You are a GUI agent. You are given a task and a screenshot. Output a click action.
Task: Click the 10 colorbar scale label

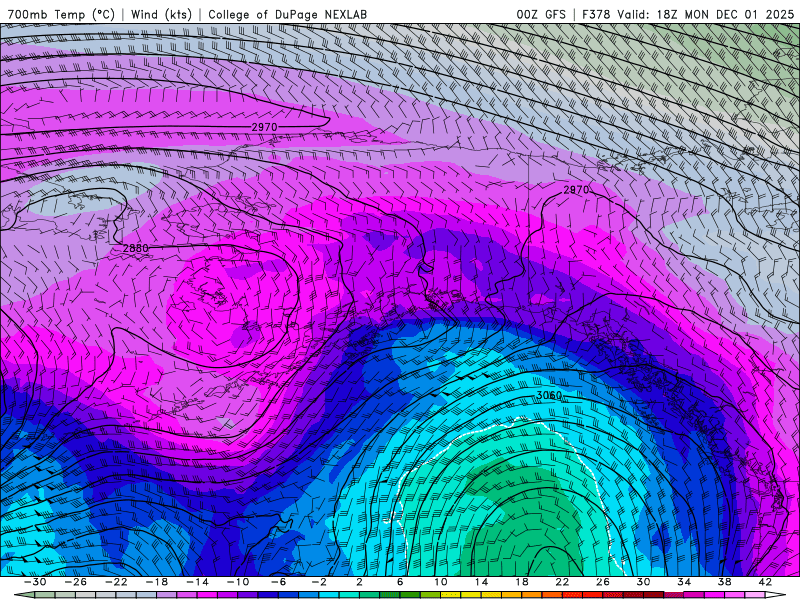[441, 582]
